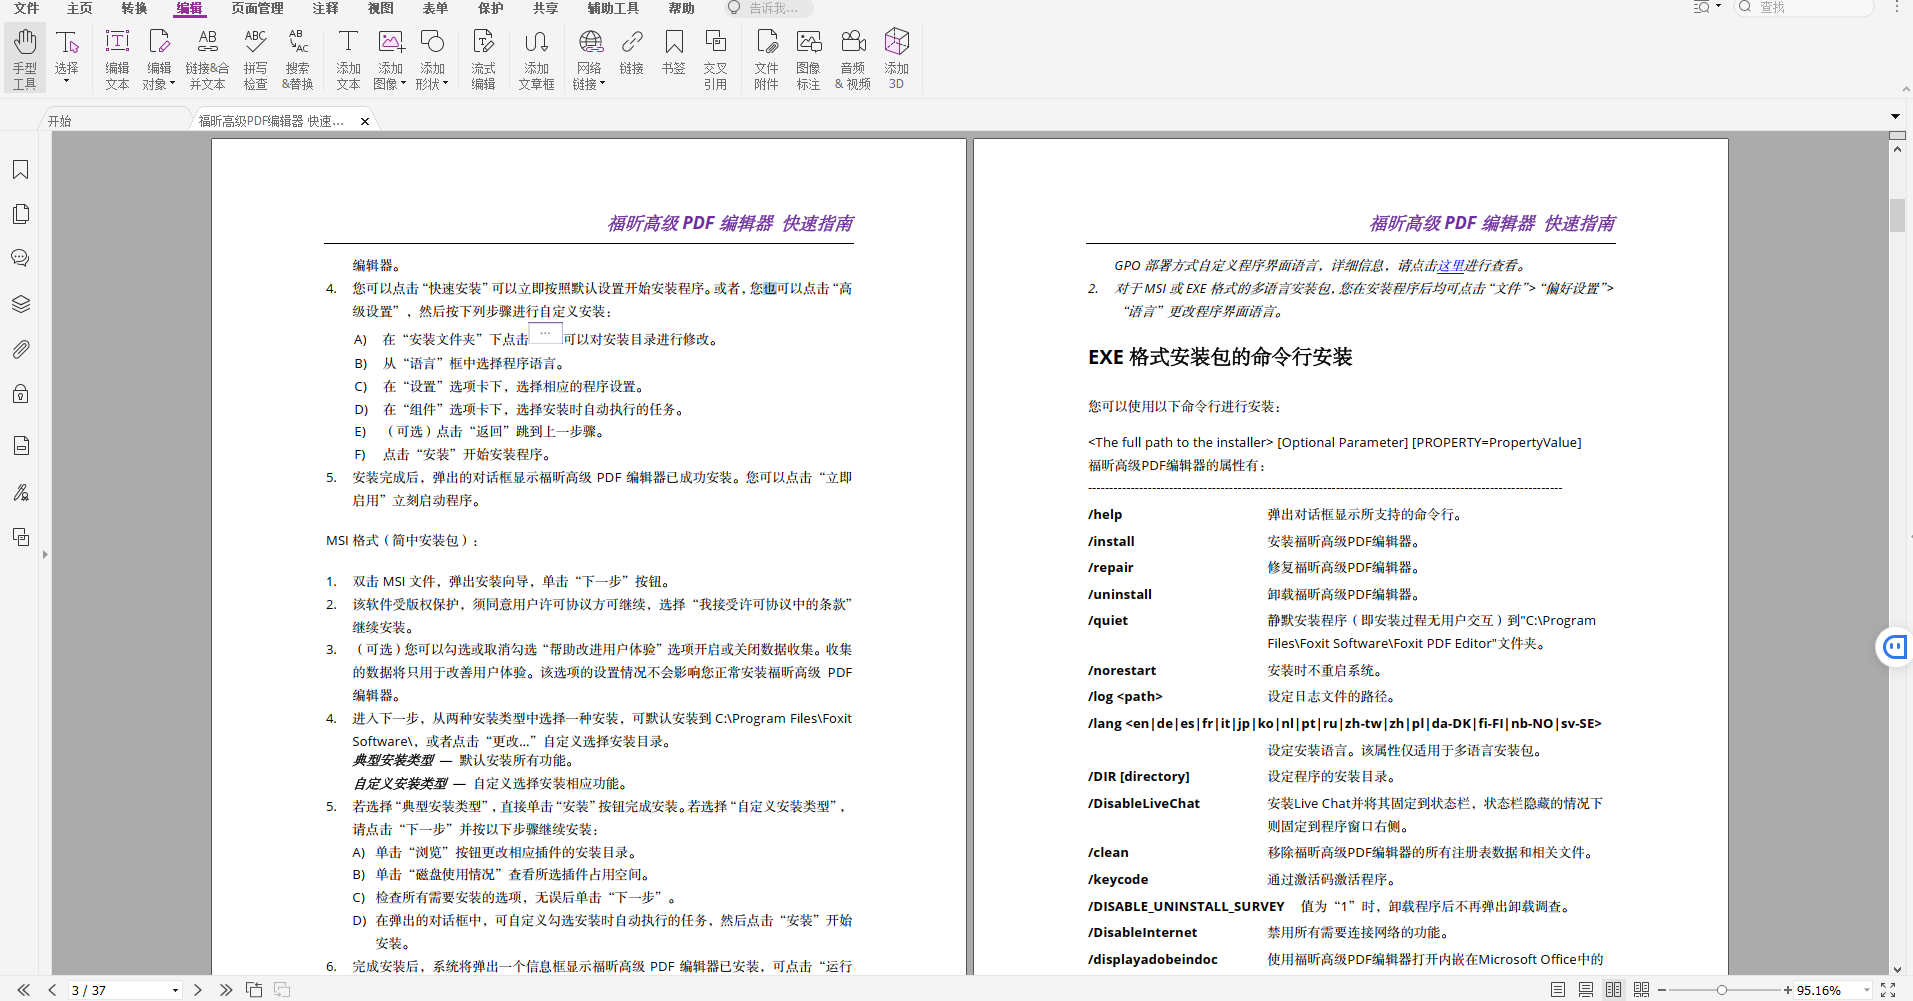
Task: Click Audio & Video (音频&视频) tool
Action: 853,59
